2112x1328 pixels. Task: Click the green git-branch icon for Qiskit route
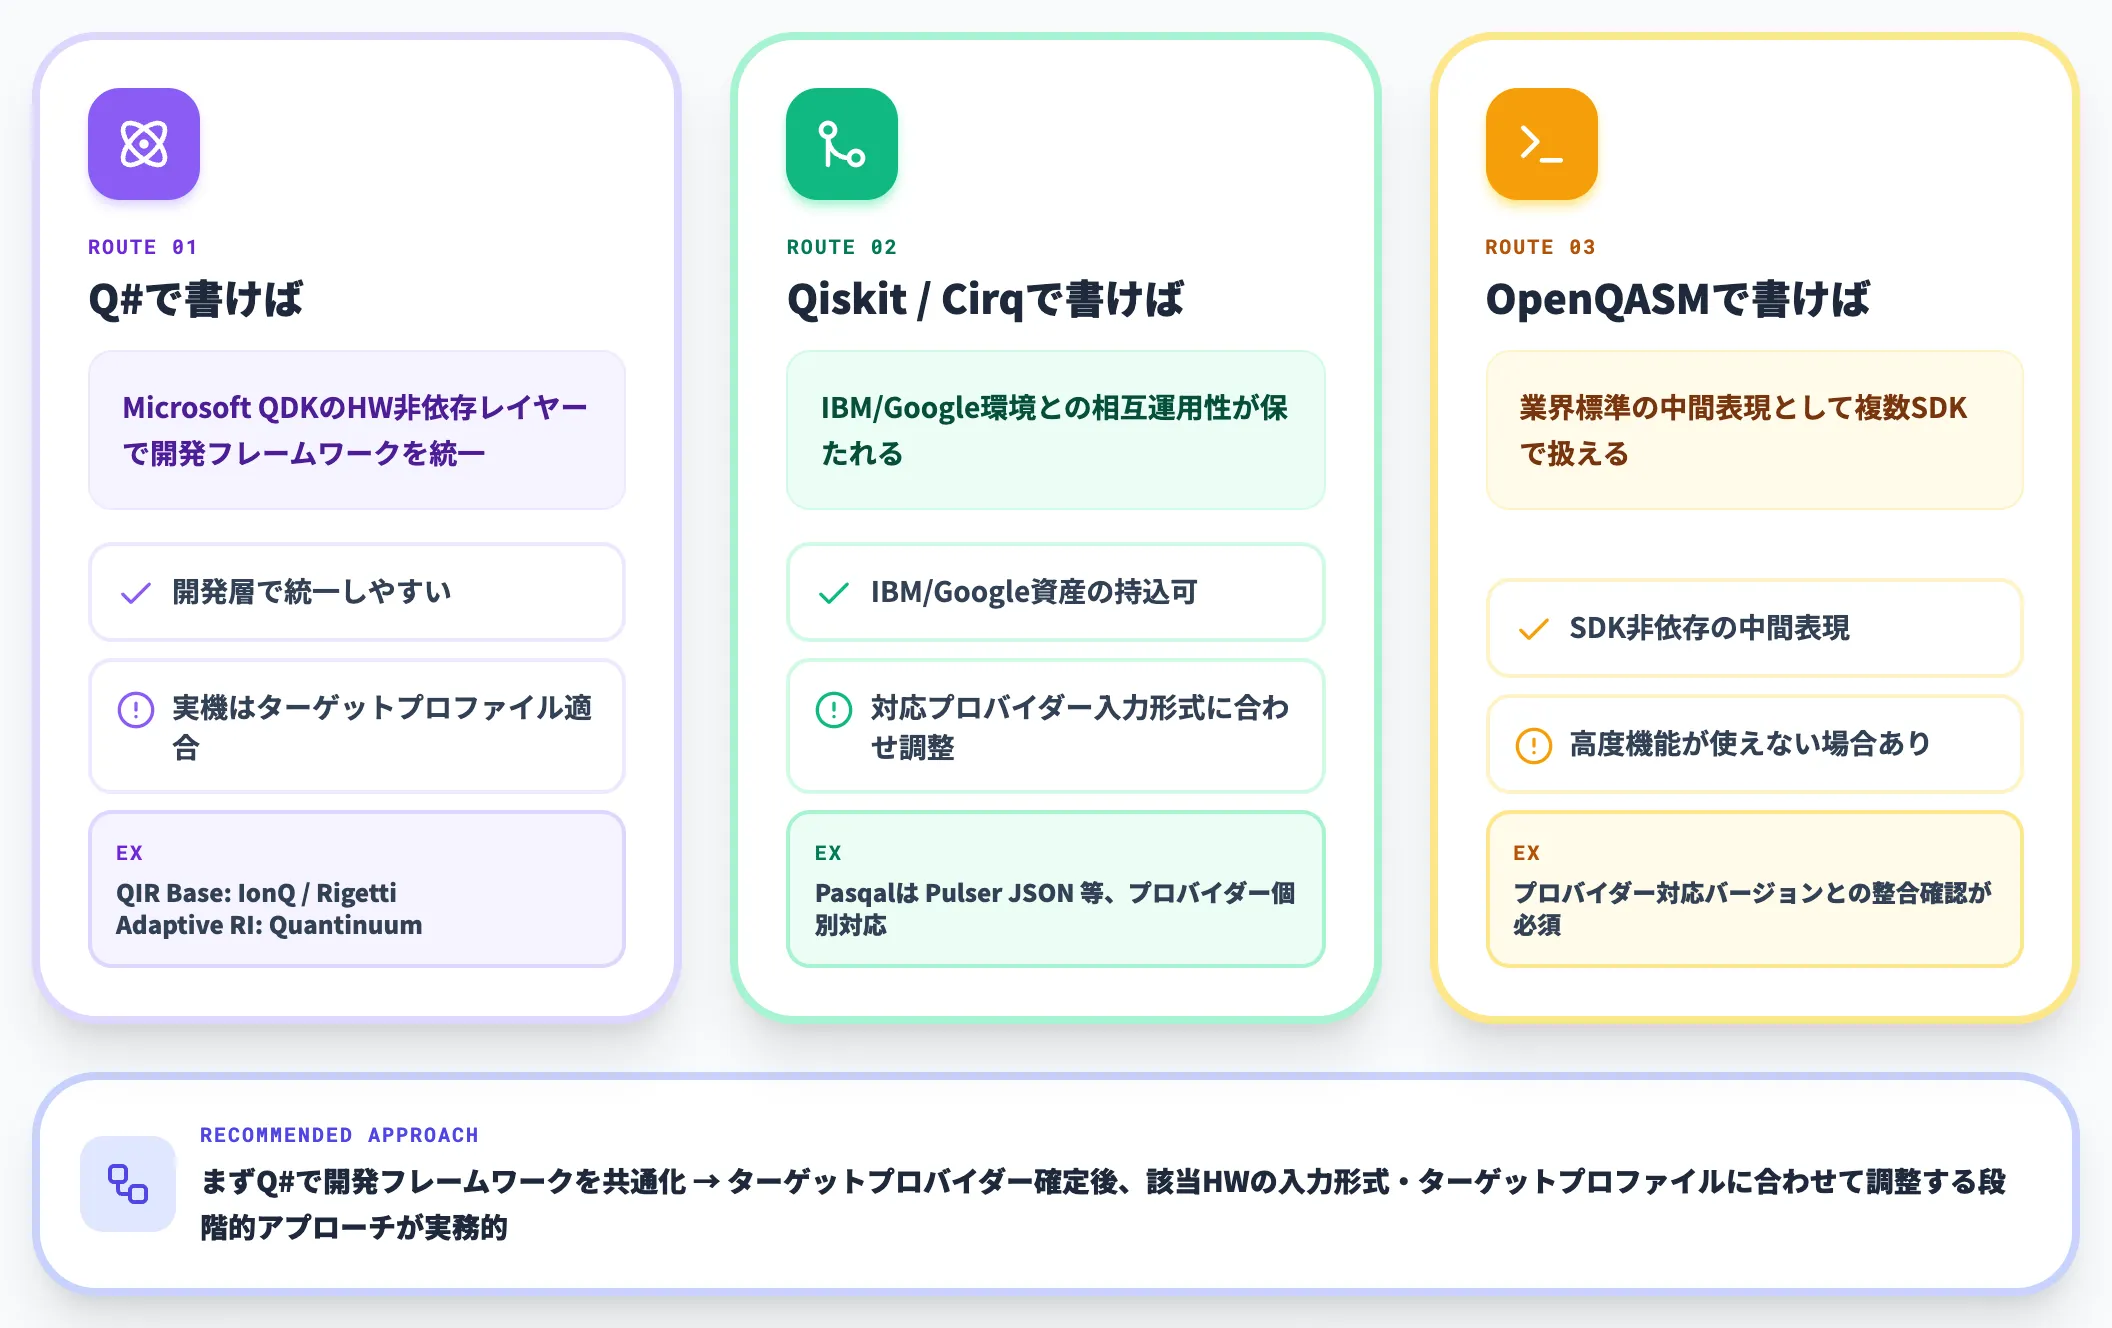point(842,144)
